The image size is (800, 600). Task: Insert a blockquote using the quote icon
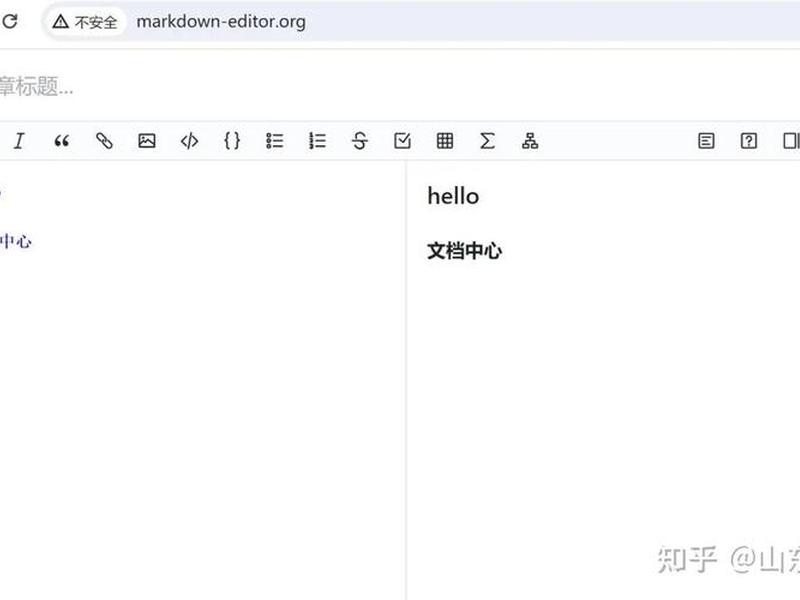[x=62, y=141]
